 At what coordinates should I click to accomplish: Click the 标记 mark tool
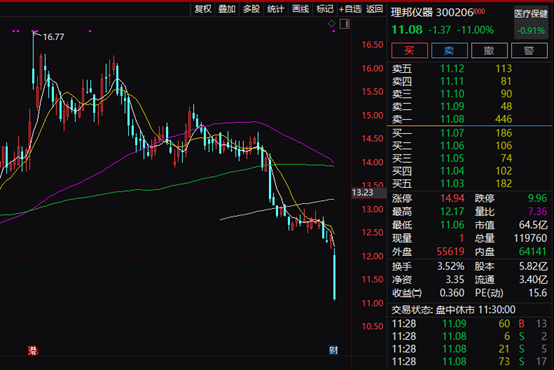pos(325,9)
